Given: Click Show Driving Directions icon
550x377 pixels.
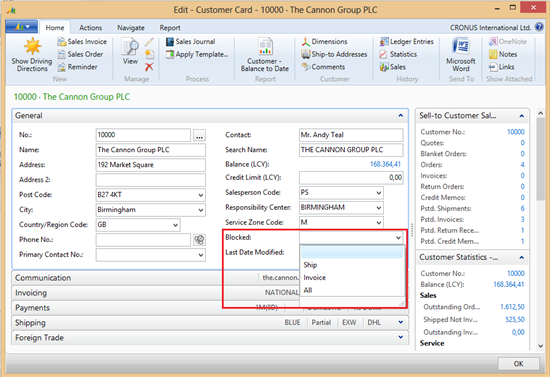Looking at the screenshot, I should [x=32, y=47].
